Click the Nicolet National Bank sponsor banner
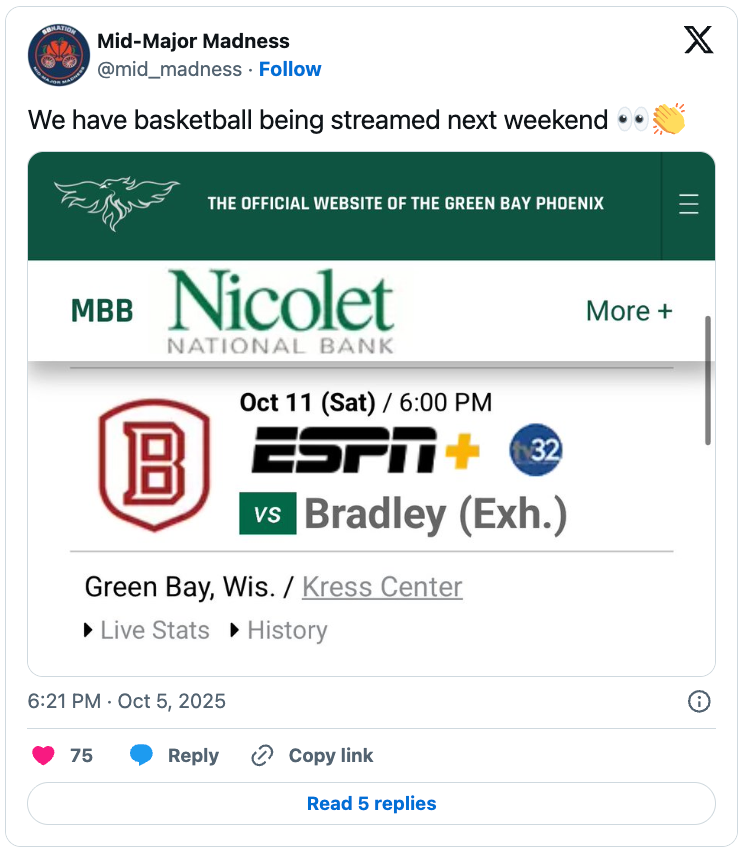The width and height of the screenshot is (748, 858). tap(281, 312)
